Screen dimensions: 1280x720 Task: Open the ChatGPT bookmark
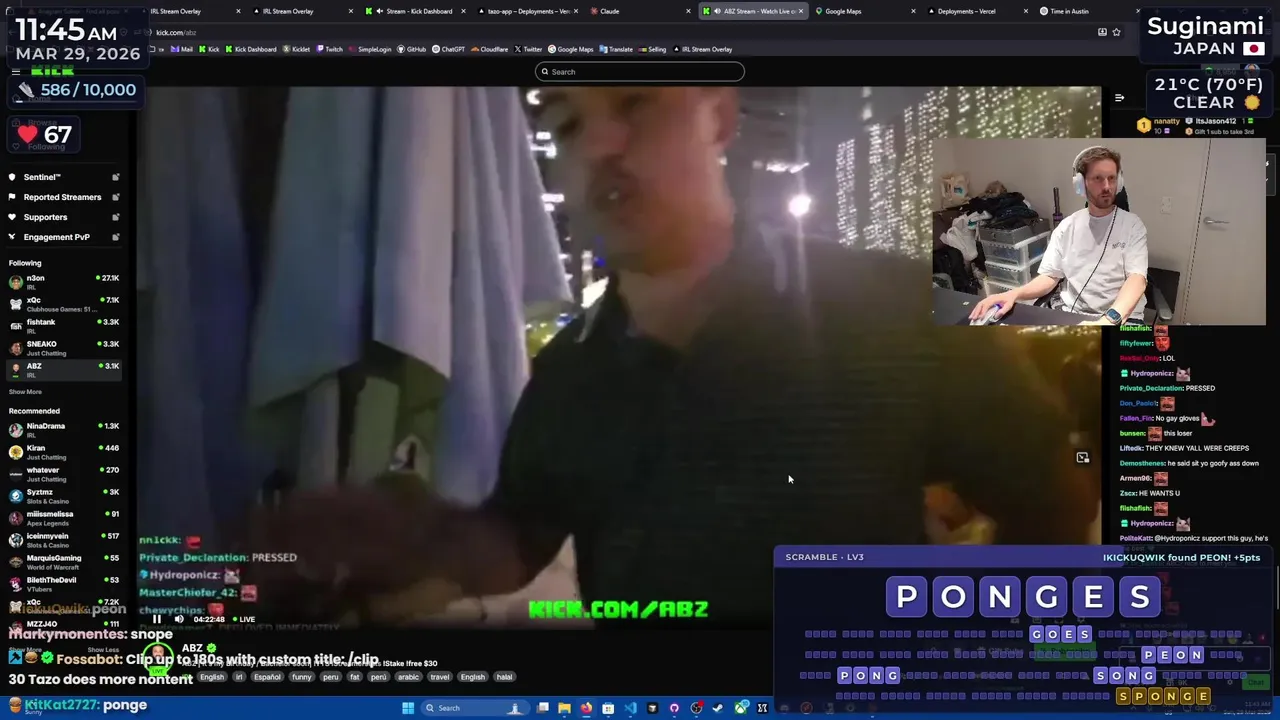pyautogui.click(x=449, y=49)
